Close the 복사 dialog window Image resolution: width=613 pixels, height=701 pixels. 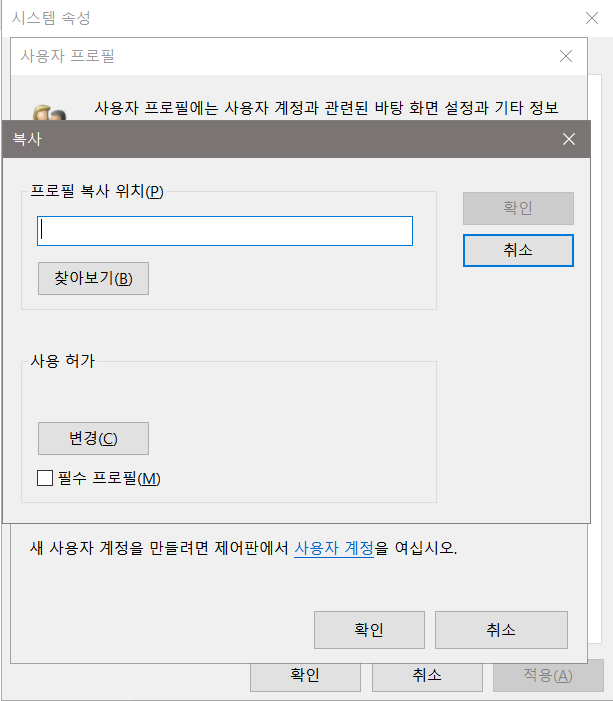[x=569, y=139]
